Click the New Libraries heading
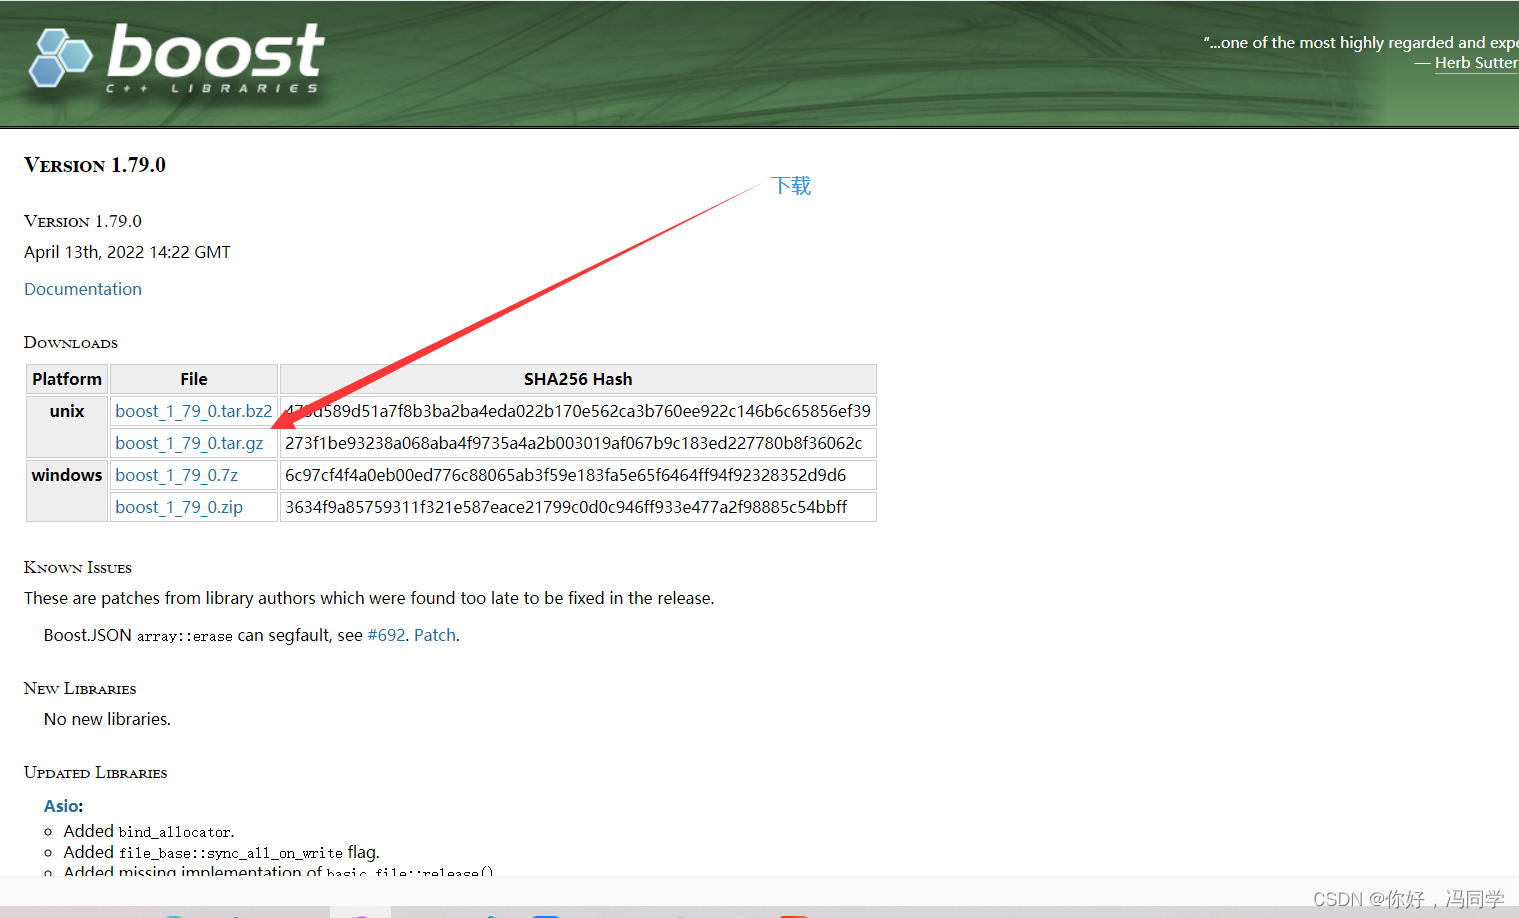1519x918 pixels. pyautogui.click(x=80, y=689)
